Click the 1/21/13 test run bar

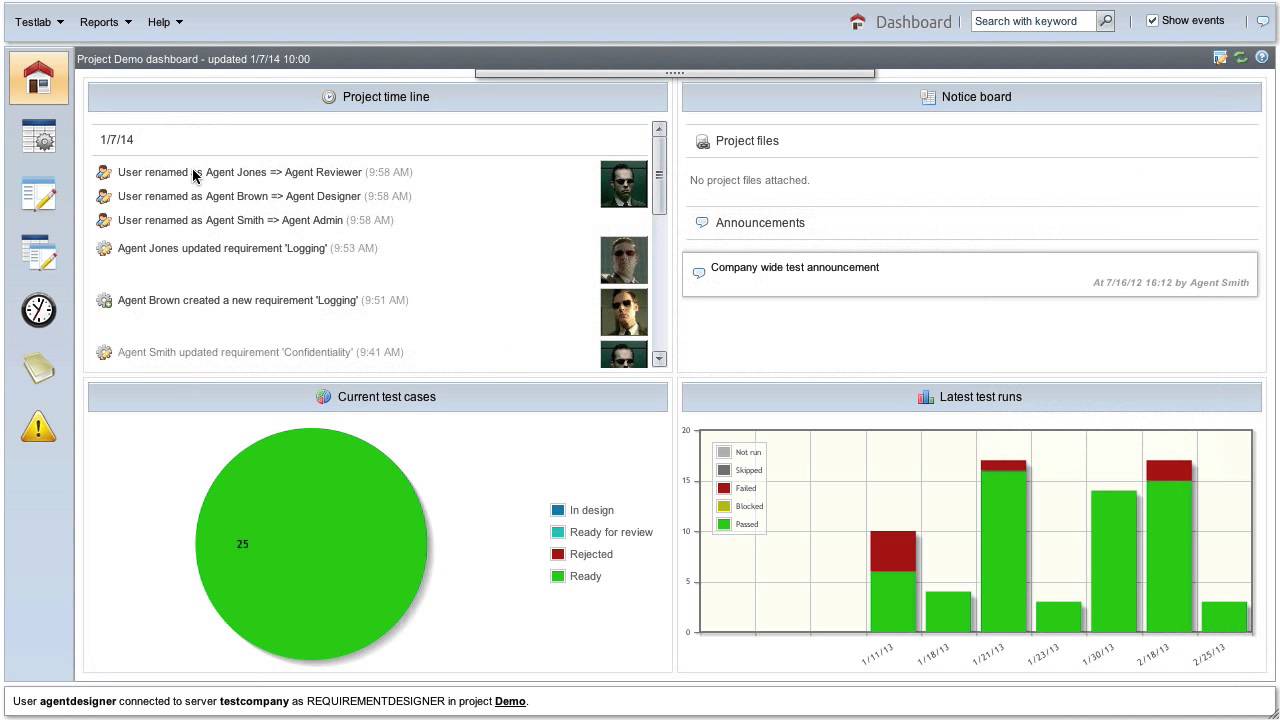click(x=1003, y=546)
